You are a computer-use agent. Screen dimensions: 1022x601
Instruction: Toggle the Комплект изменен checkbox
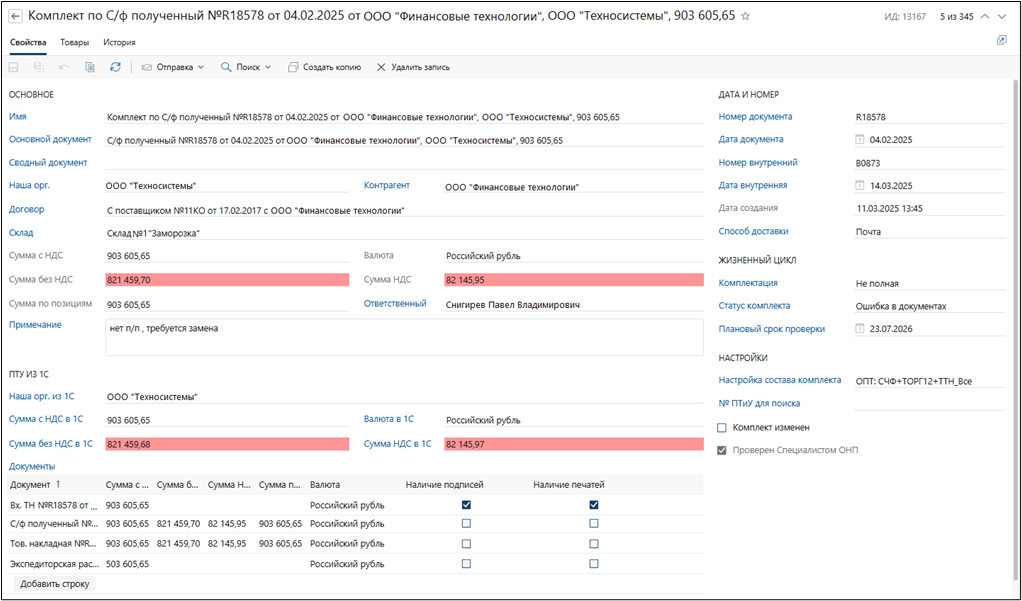(723, 428)
